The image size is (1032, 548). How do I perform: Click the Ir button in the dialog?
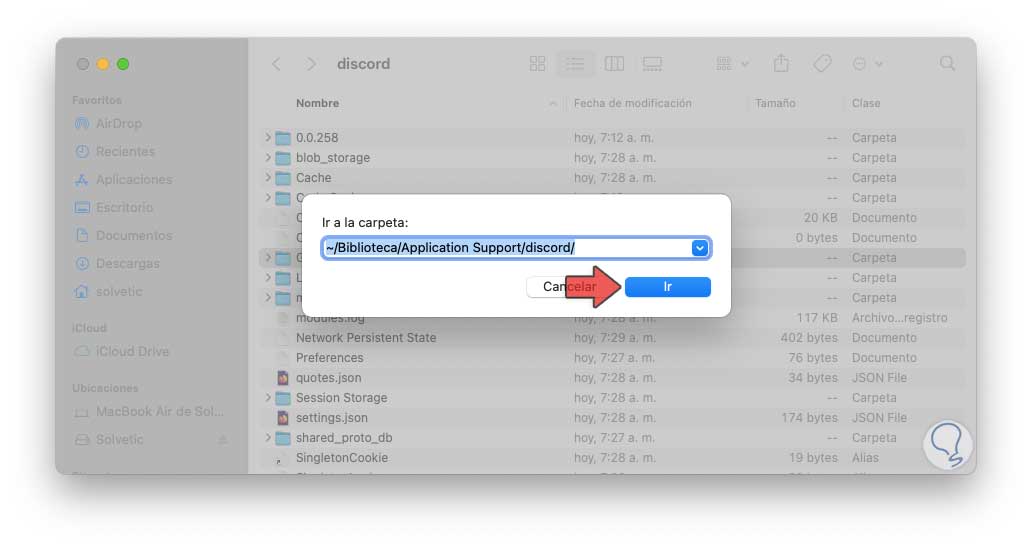pyautogui.click(x=667, y=287)
